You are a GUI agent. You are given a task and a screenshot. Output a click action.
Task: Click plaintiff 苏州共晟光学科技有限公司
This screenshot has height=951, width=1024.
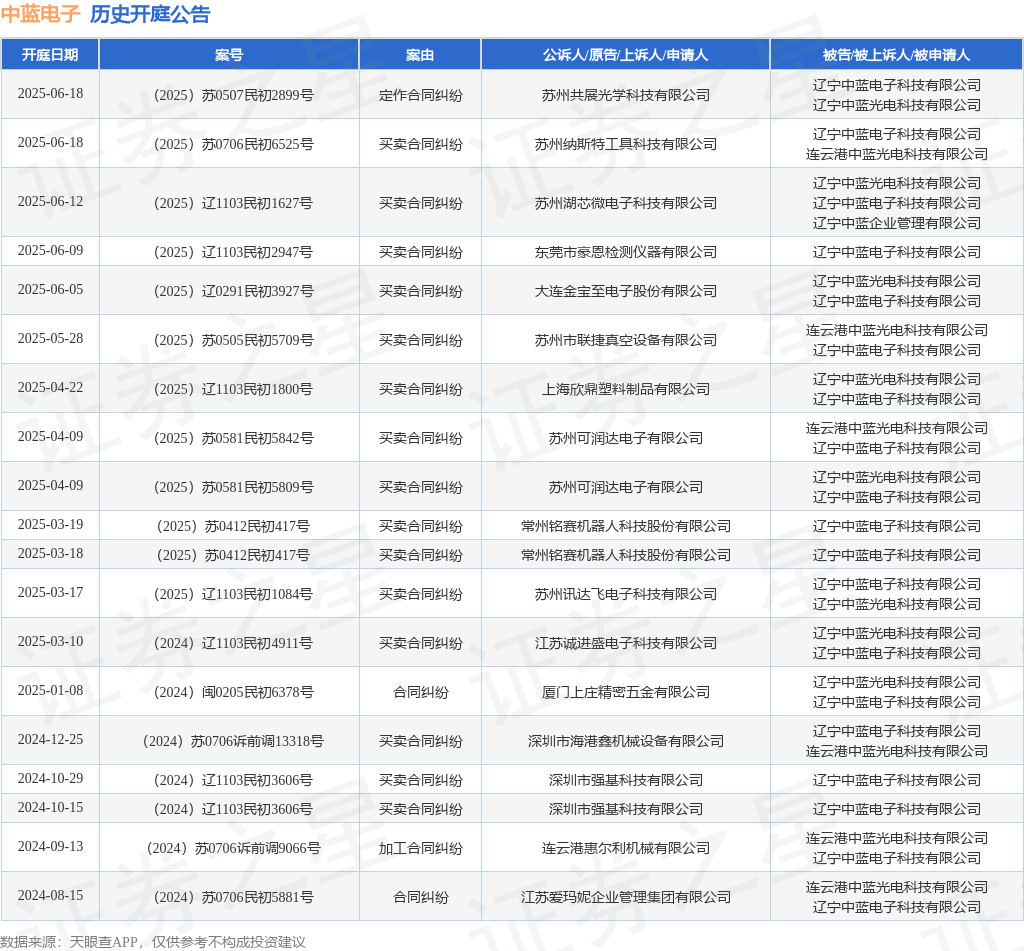(x=625, y=95)
